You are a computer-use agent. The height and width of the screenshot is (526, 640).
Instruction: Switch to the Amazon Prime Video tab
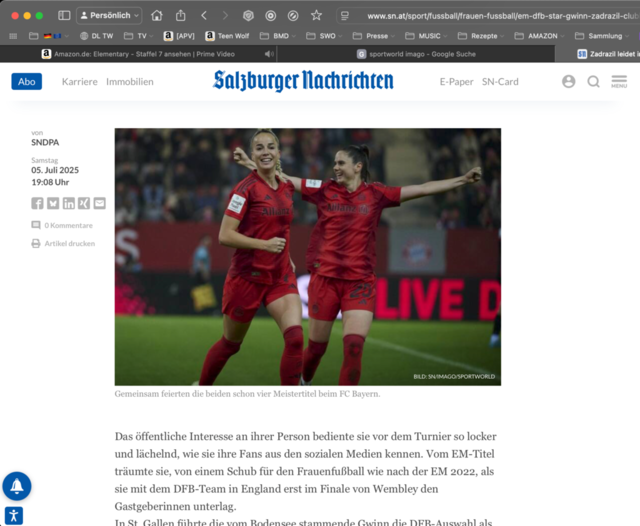150,54
